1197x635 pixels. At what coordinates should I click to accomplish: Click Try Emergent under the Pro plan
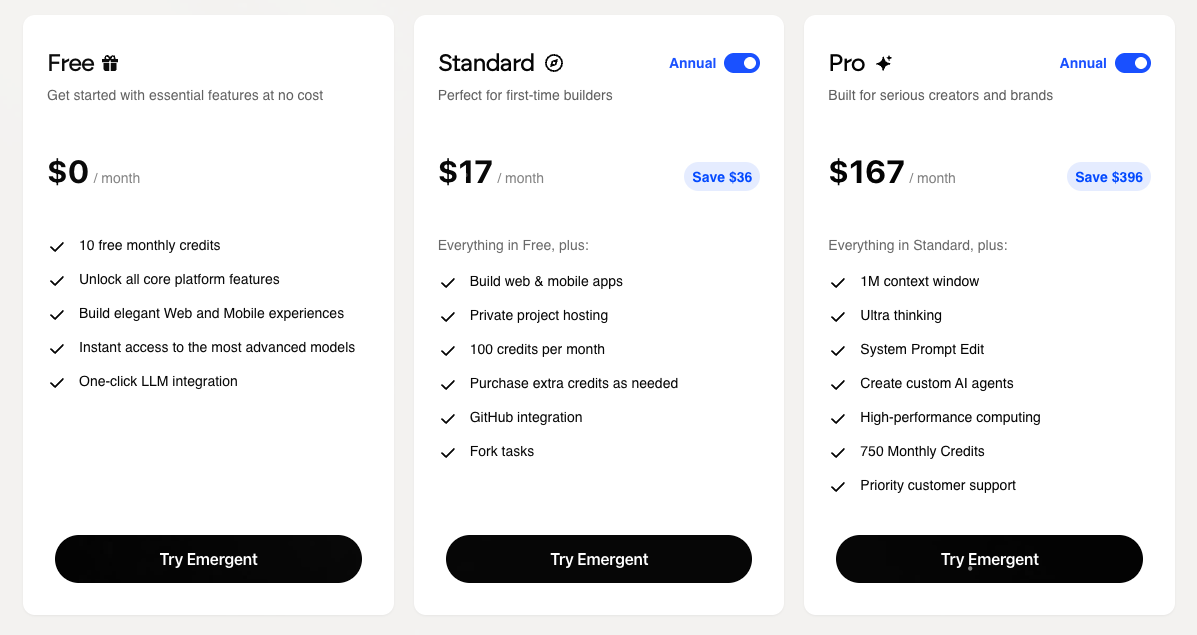[x=989, y=559]
